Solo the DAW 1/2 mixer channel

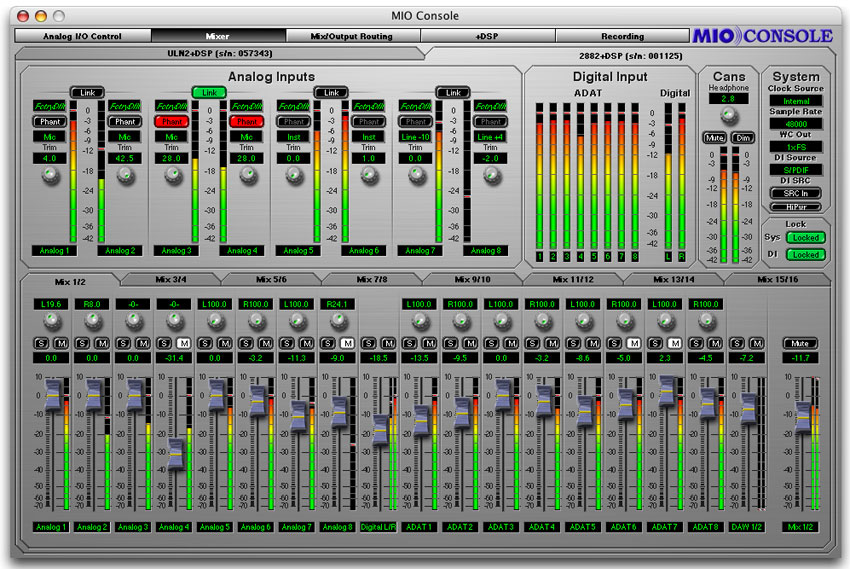(x=737, y=343)
